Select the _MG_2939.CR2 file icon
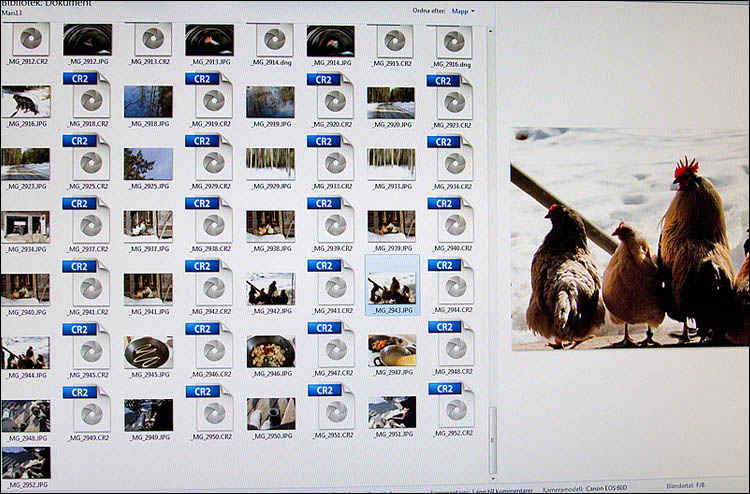Screen dimensions: 750x494 [x=331, y=220]
